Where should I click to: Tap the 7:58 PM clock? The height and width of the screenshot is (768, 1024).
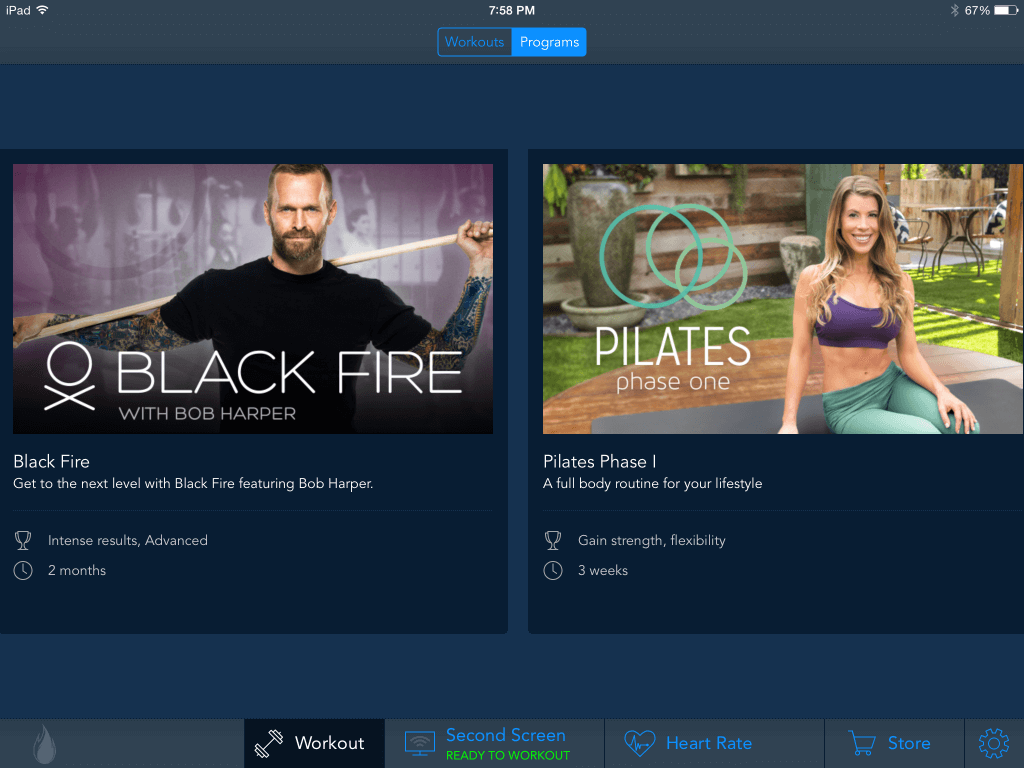pyautogui.click(x=511, y=10)
